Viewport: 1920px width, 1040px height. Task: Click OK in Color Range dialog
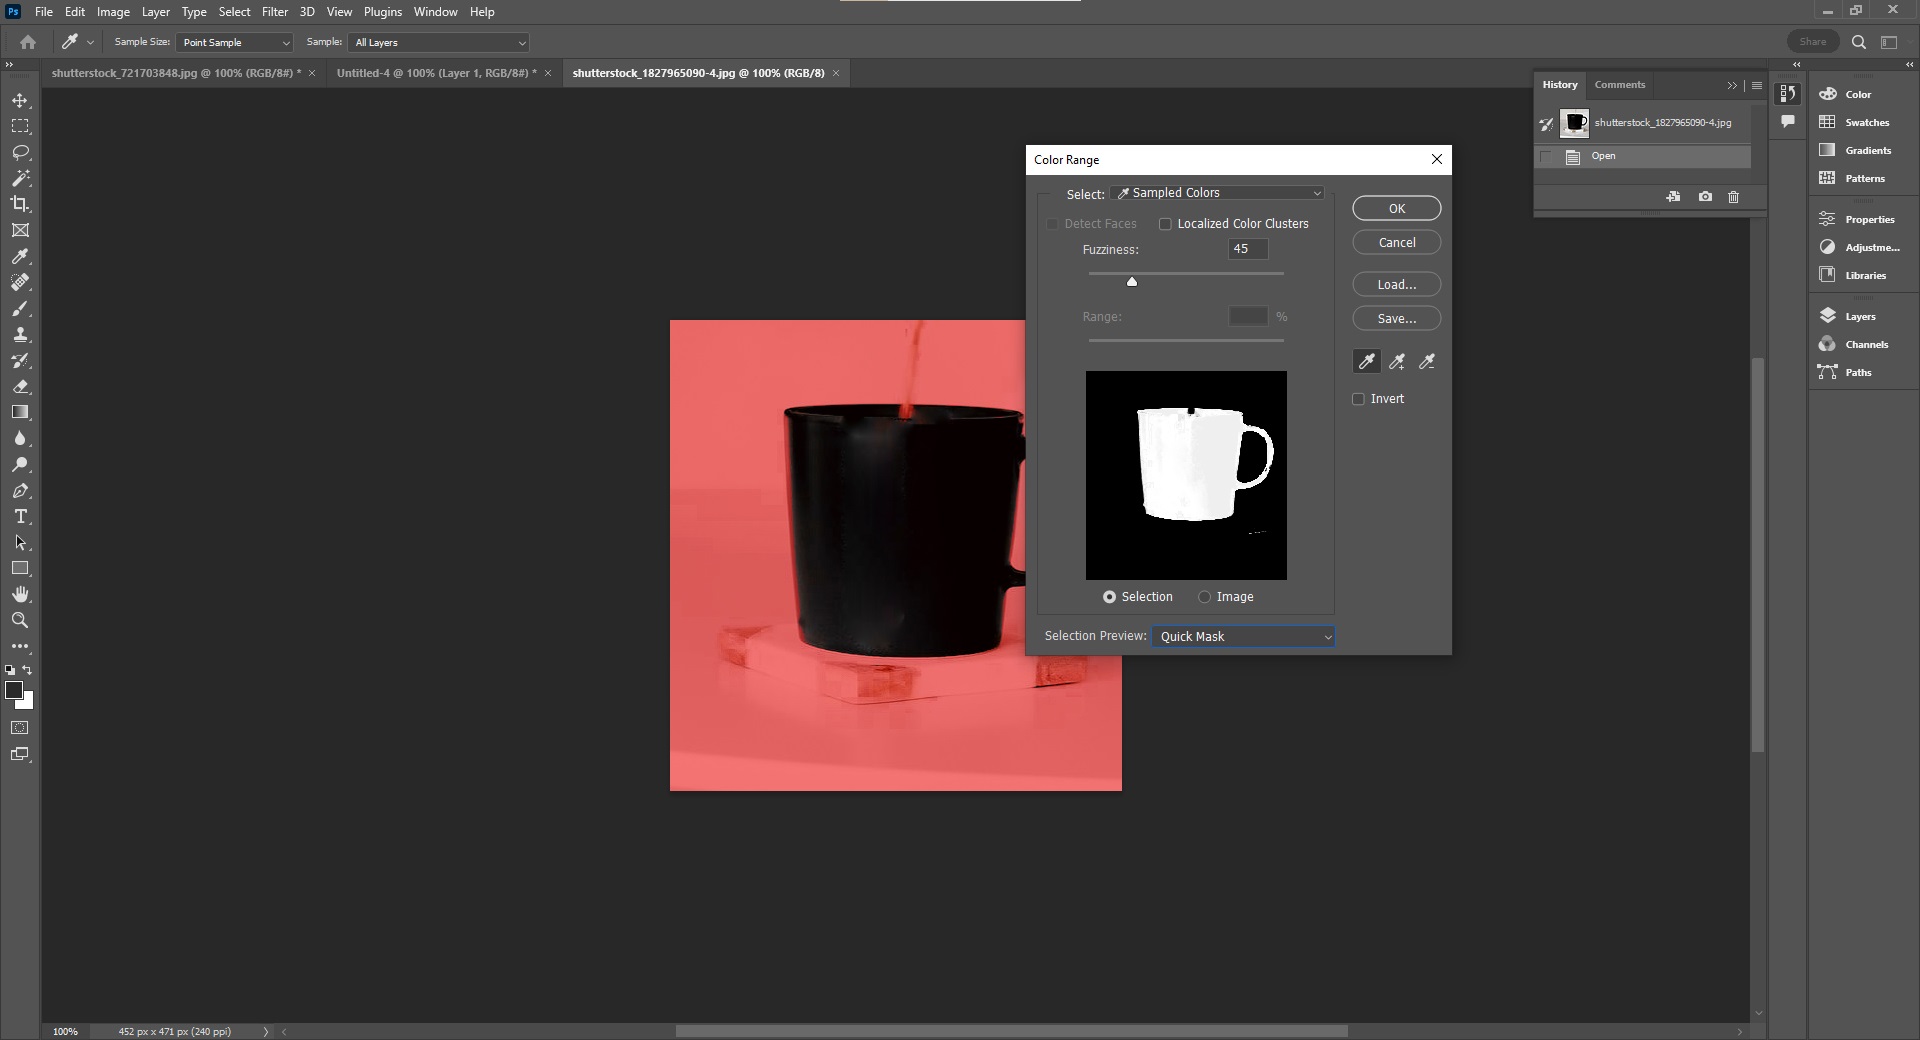coord(1396,209)
